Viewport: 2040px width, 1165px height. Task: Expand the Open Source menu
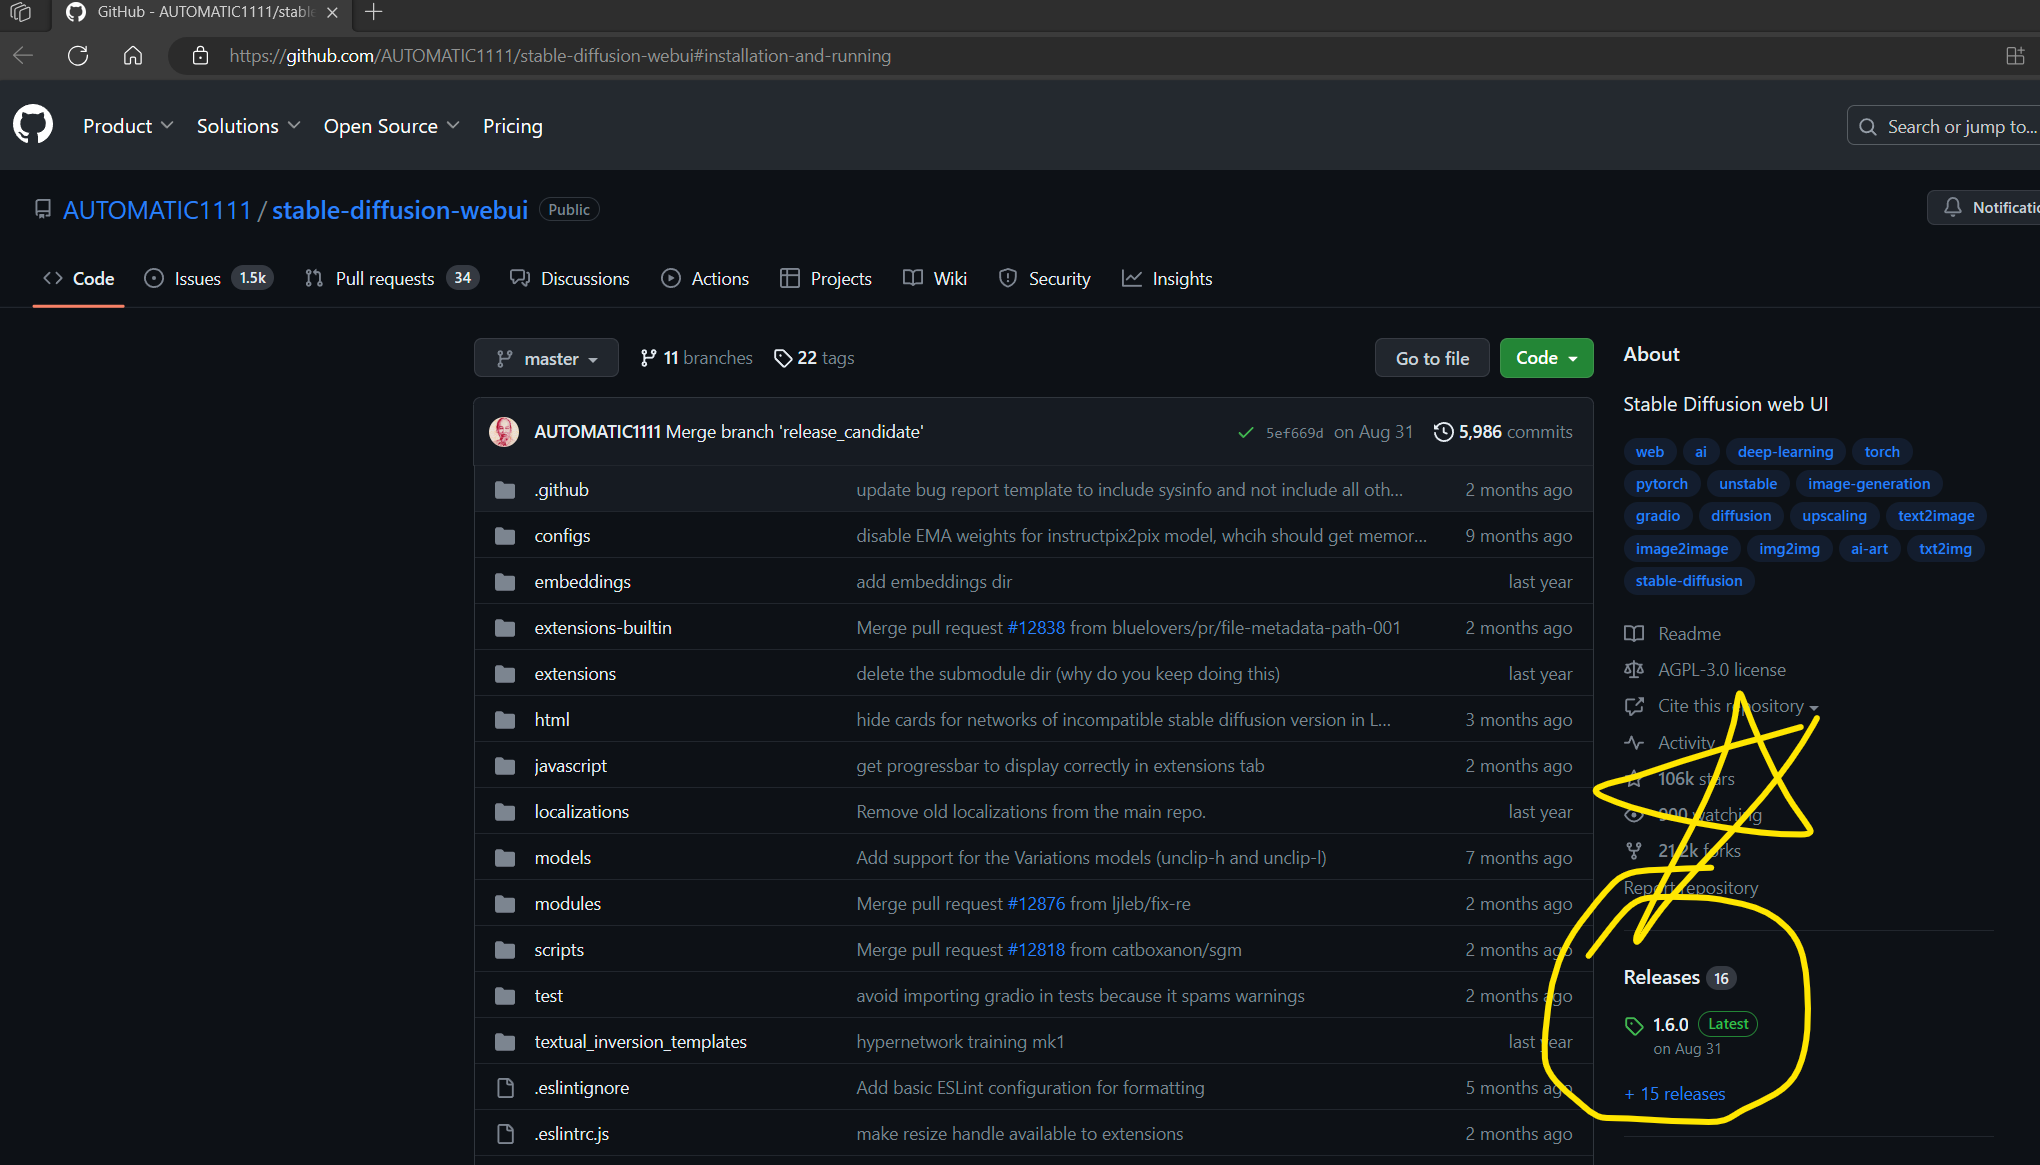pos(391,126)
